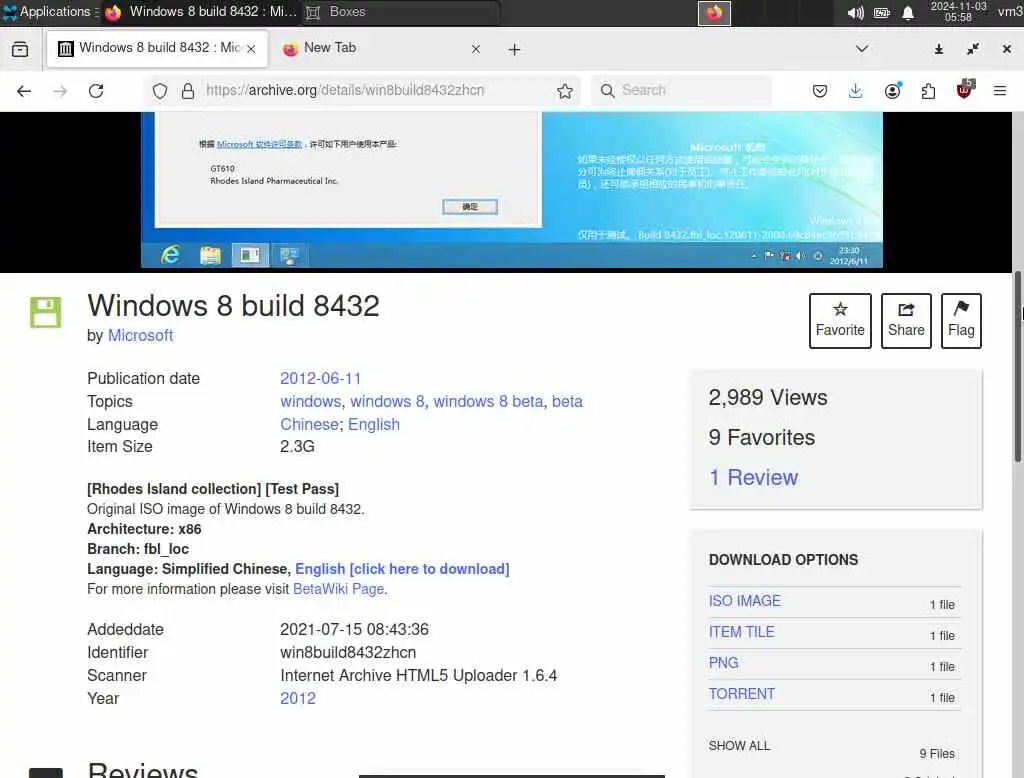Screen dimensions: 1024x778
Task: Click the identifier win8build8432zhcn text
Action: [x=348, y=653]
